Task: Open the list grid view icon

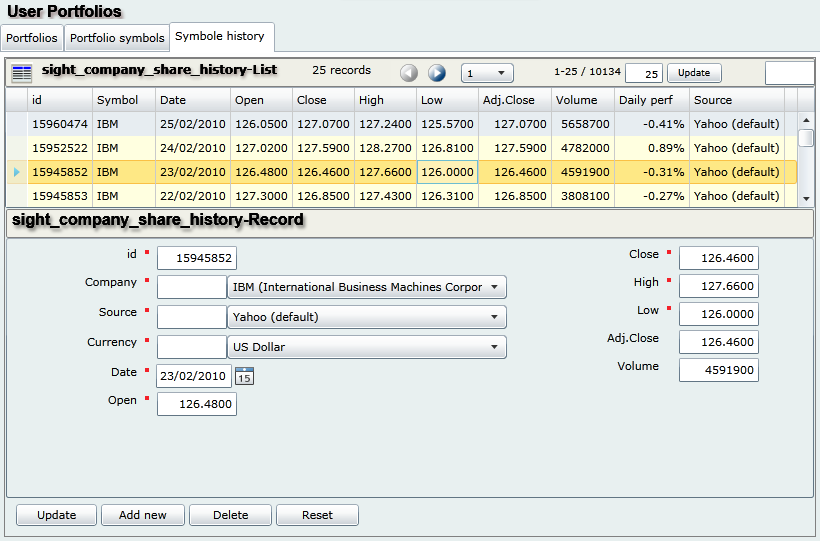Action: pos(22,73)
